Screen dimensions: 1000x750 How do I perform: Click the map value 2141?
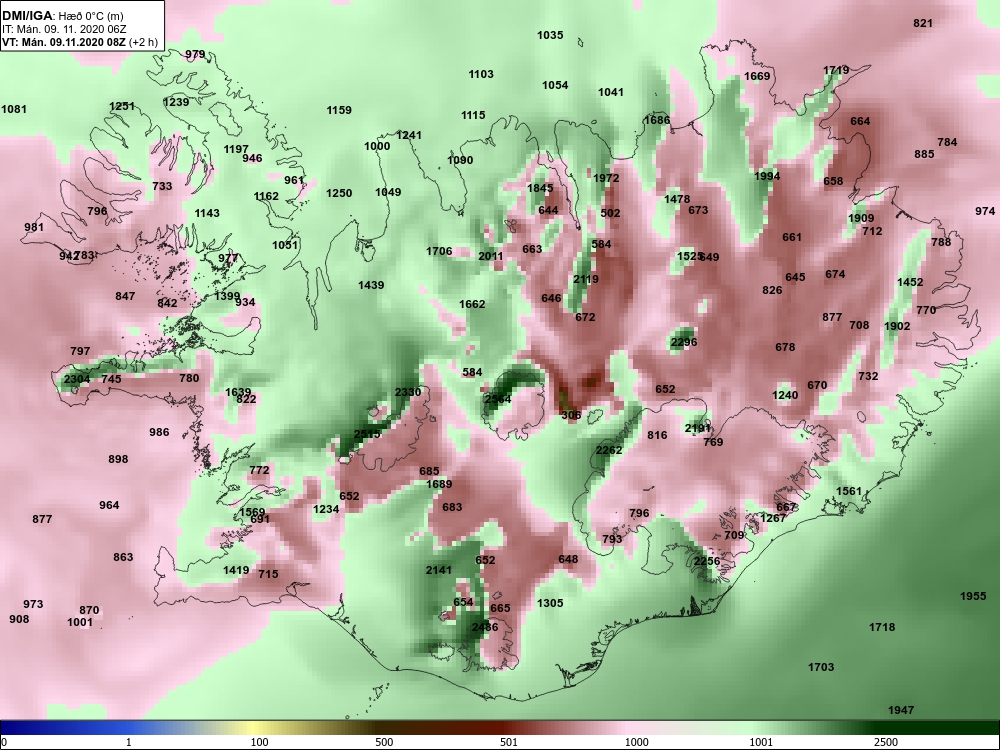pyautogui.click(x=439, y=570)
